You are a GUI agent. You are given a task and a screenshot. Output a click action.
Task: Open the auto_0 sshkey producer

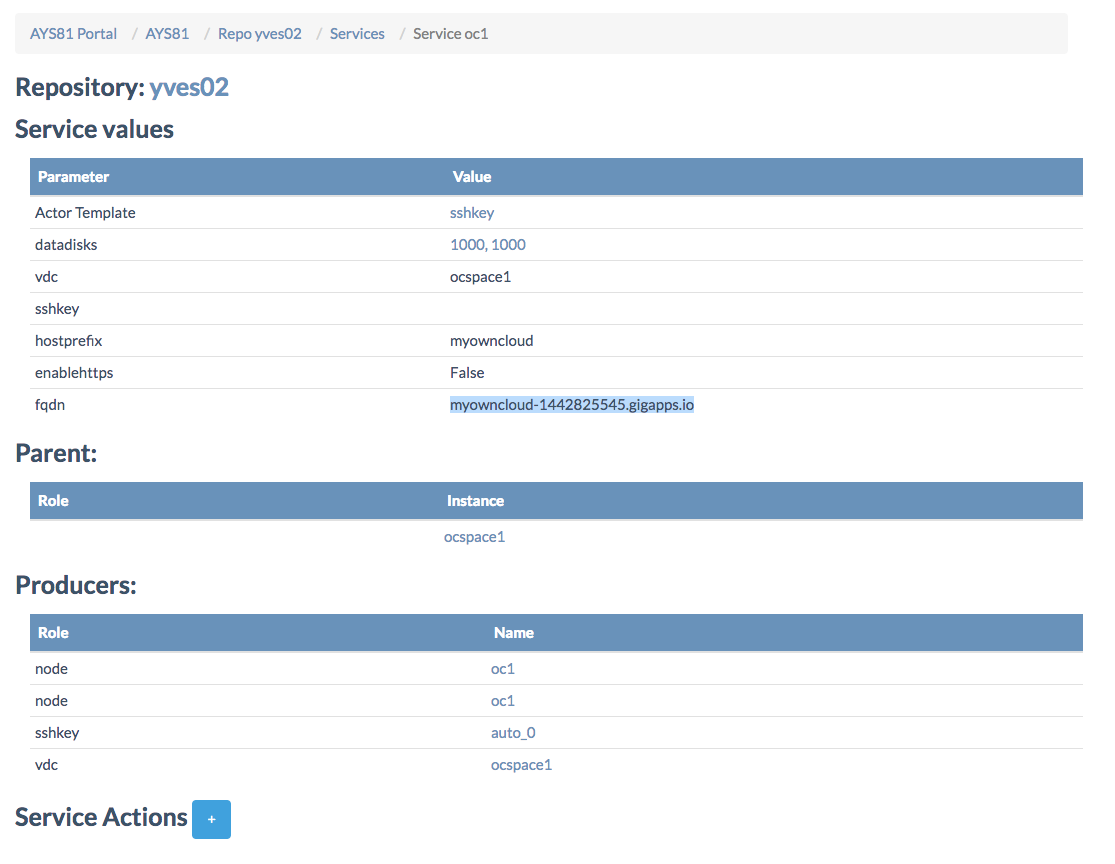coord(513,733)
